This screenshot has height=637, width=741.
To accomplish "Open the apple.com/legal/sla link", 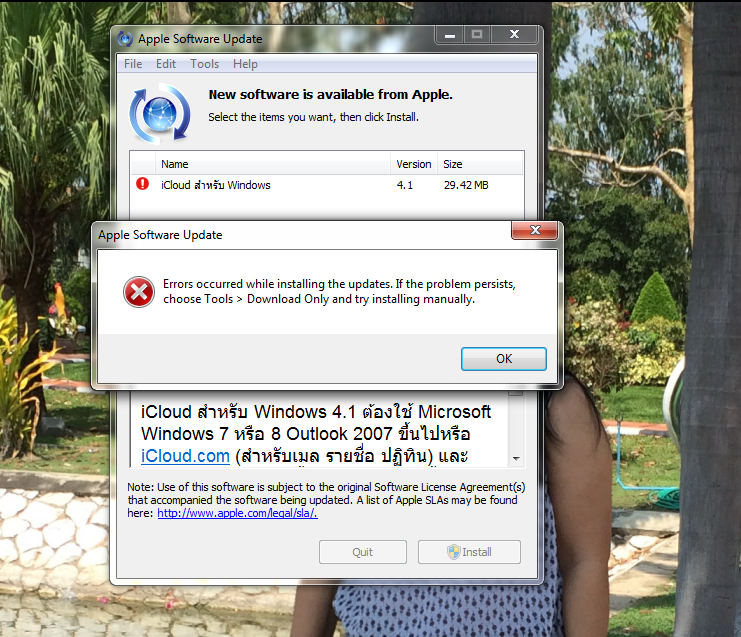I will [x=237, y=513].
